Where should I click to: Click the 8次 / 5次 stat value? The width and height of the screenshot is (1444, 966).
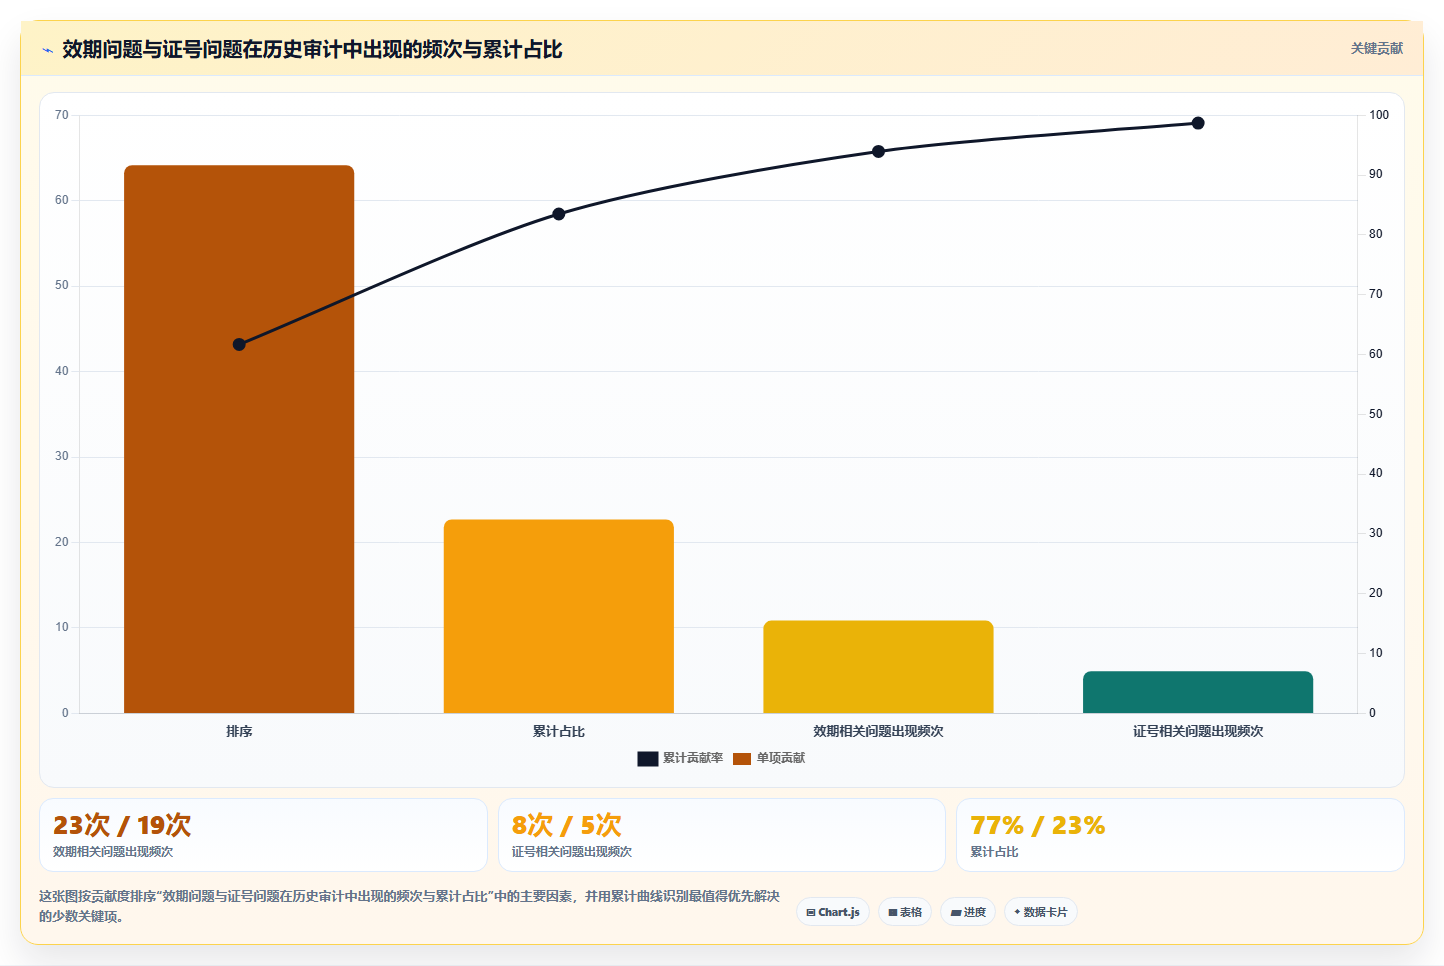[x=566, y=825]
